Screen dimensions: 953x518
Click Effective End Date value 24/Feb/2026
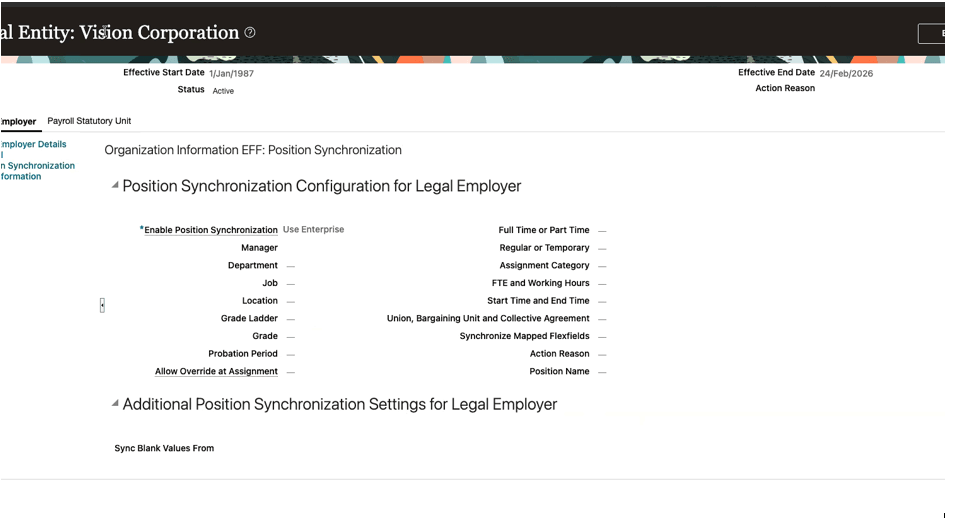coord(846,74)
